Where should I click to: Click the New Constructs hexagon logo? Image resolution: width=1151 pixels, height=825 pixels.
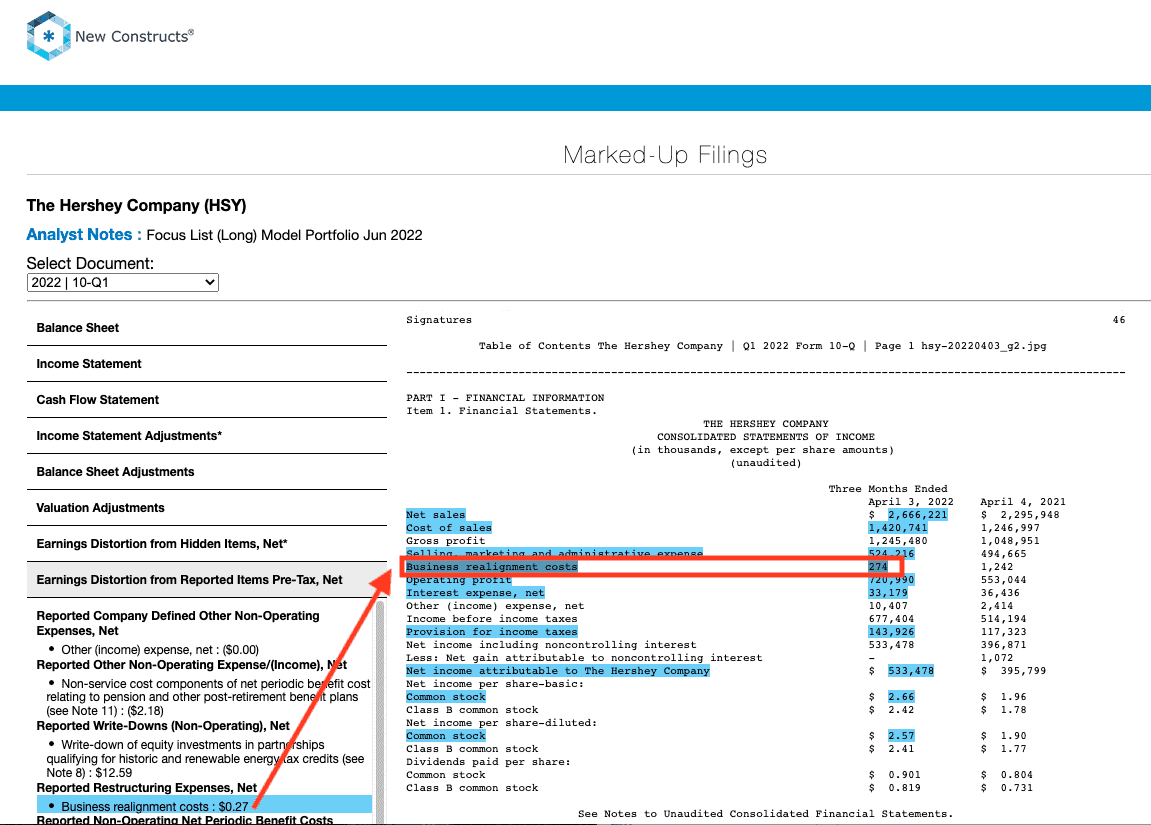click(48, 36)
